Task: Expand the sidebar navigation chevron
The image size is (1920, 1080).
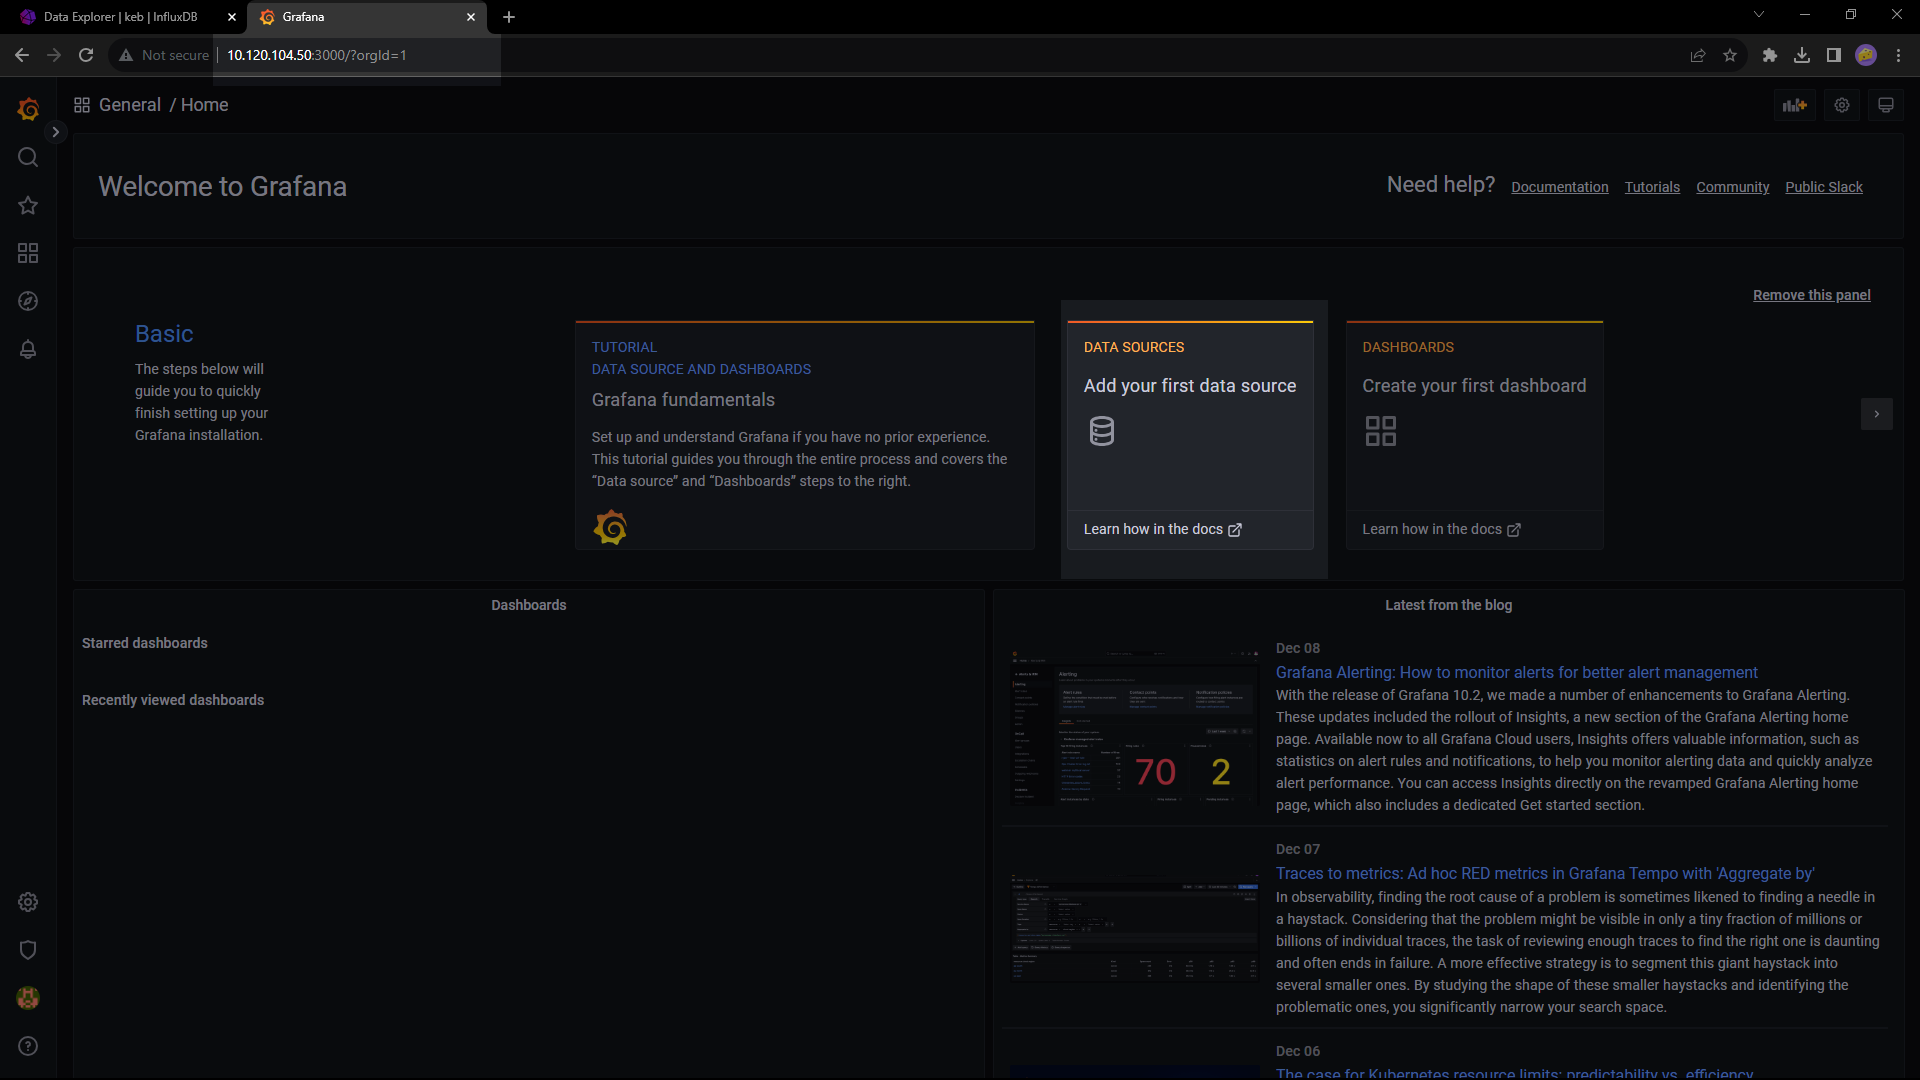Action: (56, 132)
